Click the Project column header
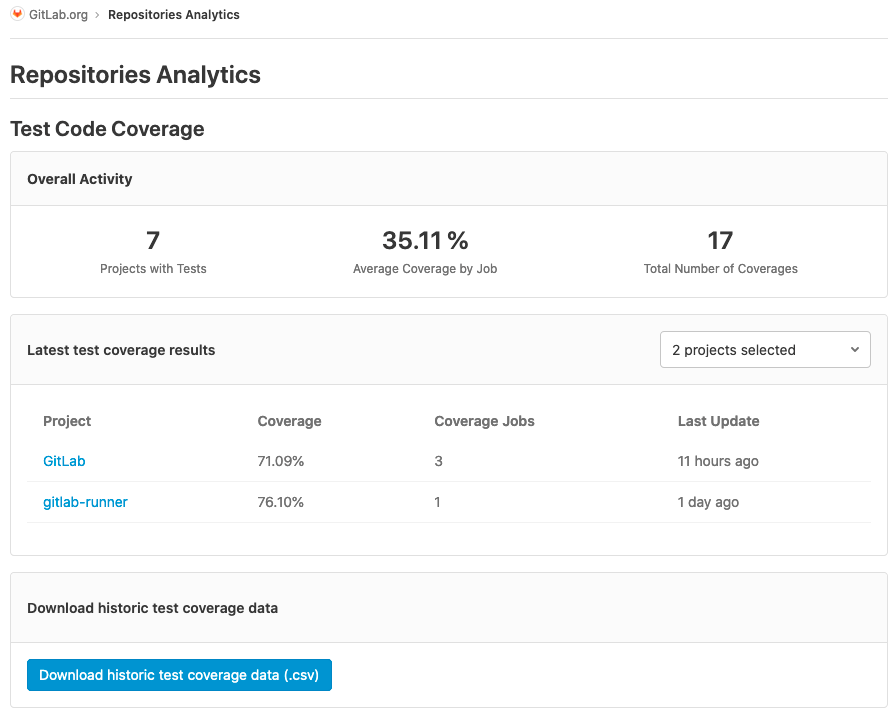The width and height of the screenshot is (896, 719). pyautogui.click(x=67, y=421)
